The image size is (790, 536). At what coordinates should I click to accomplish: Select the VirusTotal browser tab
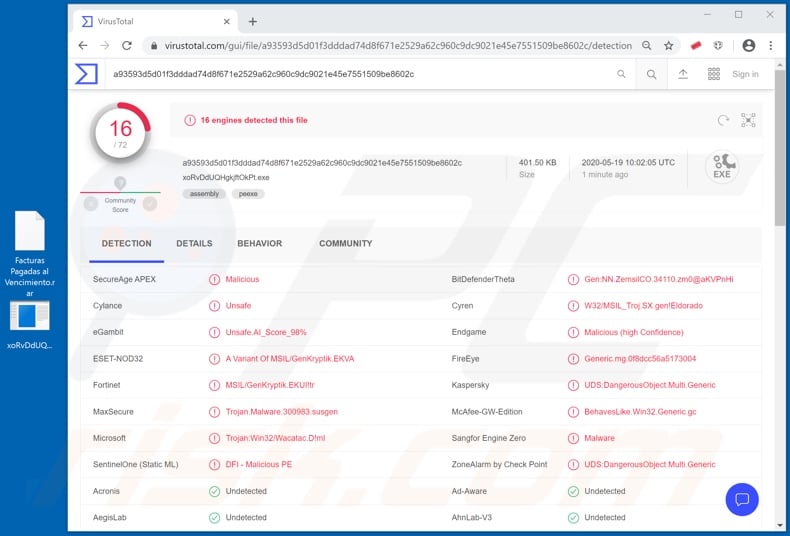(x=156, y=21)
